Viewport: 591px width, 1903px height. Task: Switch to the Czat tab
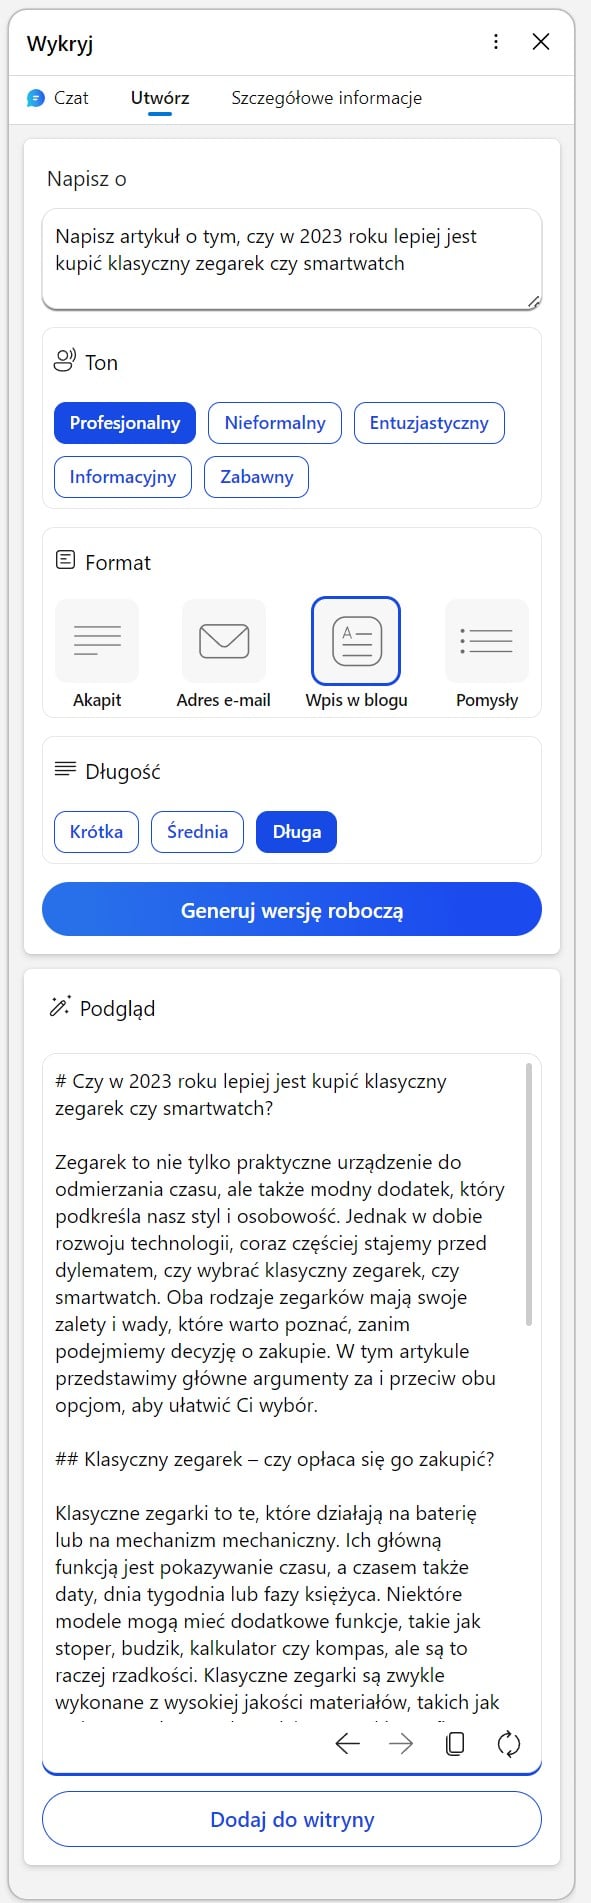(58, 98)
